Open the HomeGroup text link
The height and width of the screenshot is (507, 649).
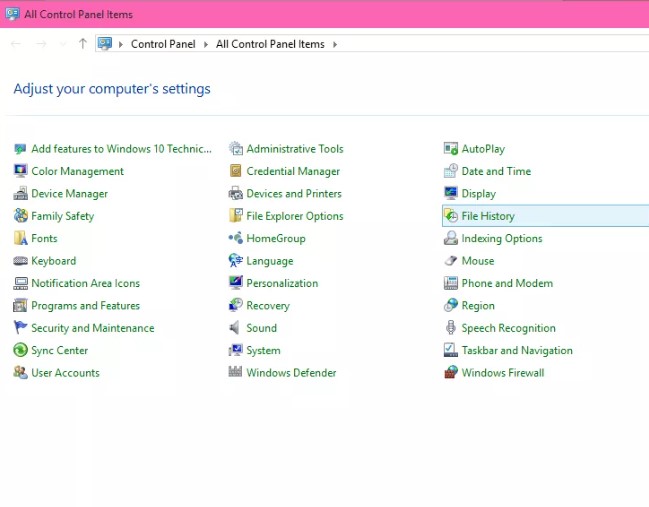[x=276, y=238]
